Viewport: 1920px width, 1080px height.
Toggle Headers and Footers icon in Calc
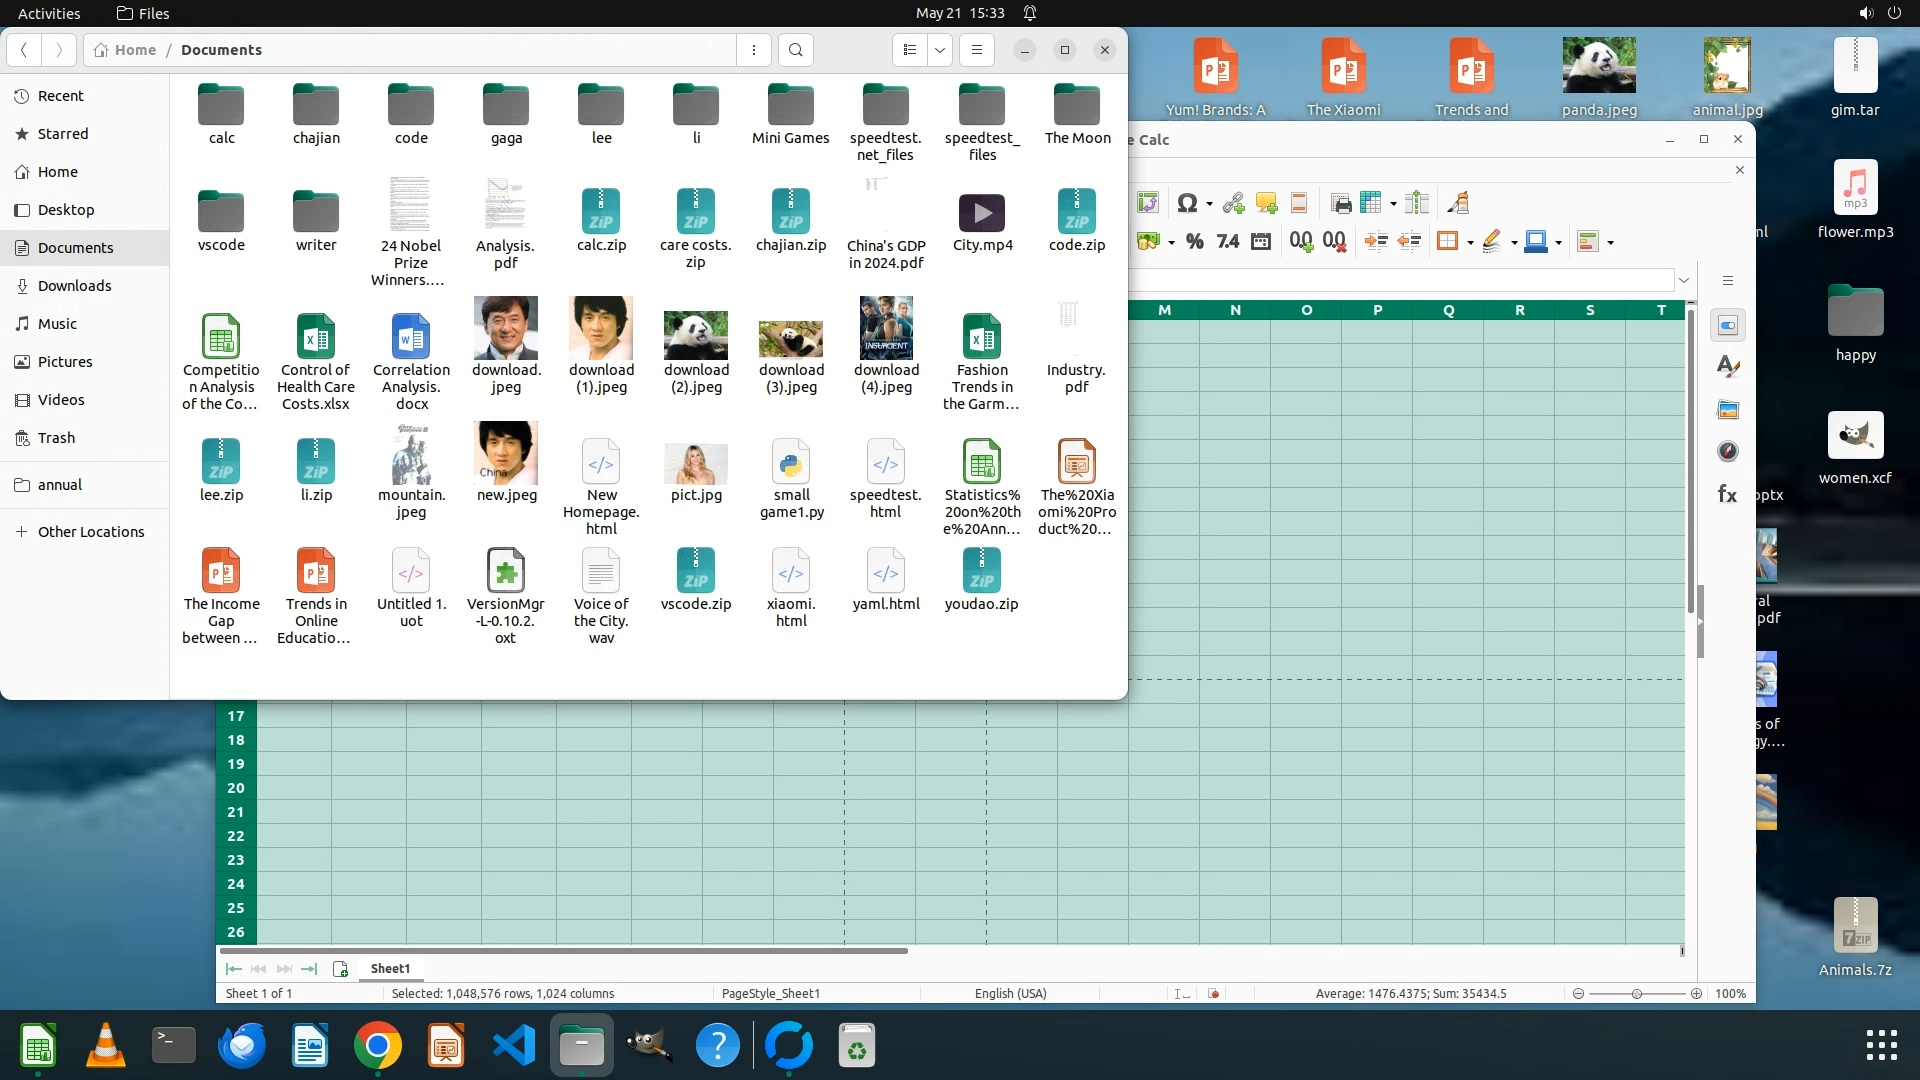point(1299,204)
